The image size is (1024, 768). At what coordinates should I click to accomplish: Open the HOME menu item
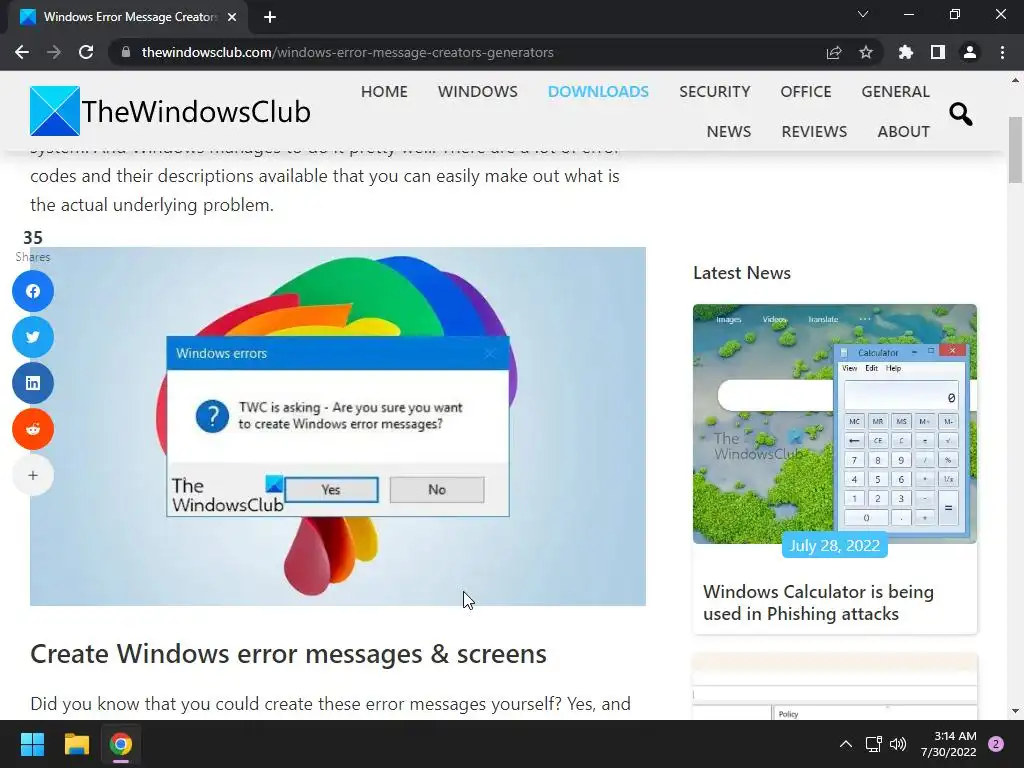(x=384, y=91)
